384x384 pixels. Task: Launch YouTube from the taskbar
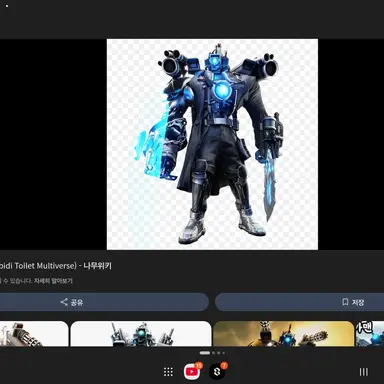tap(192, 372)
